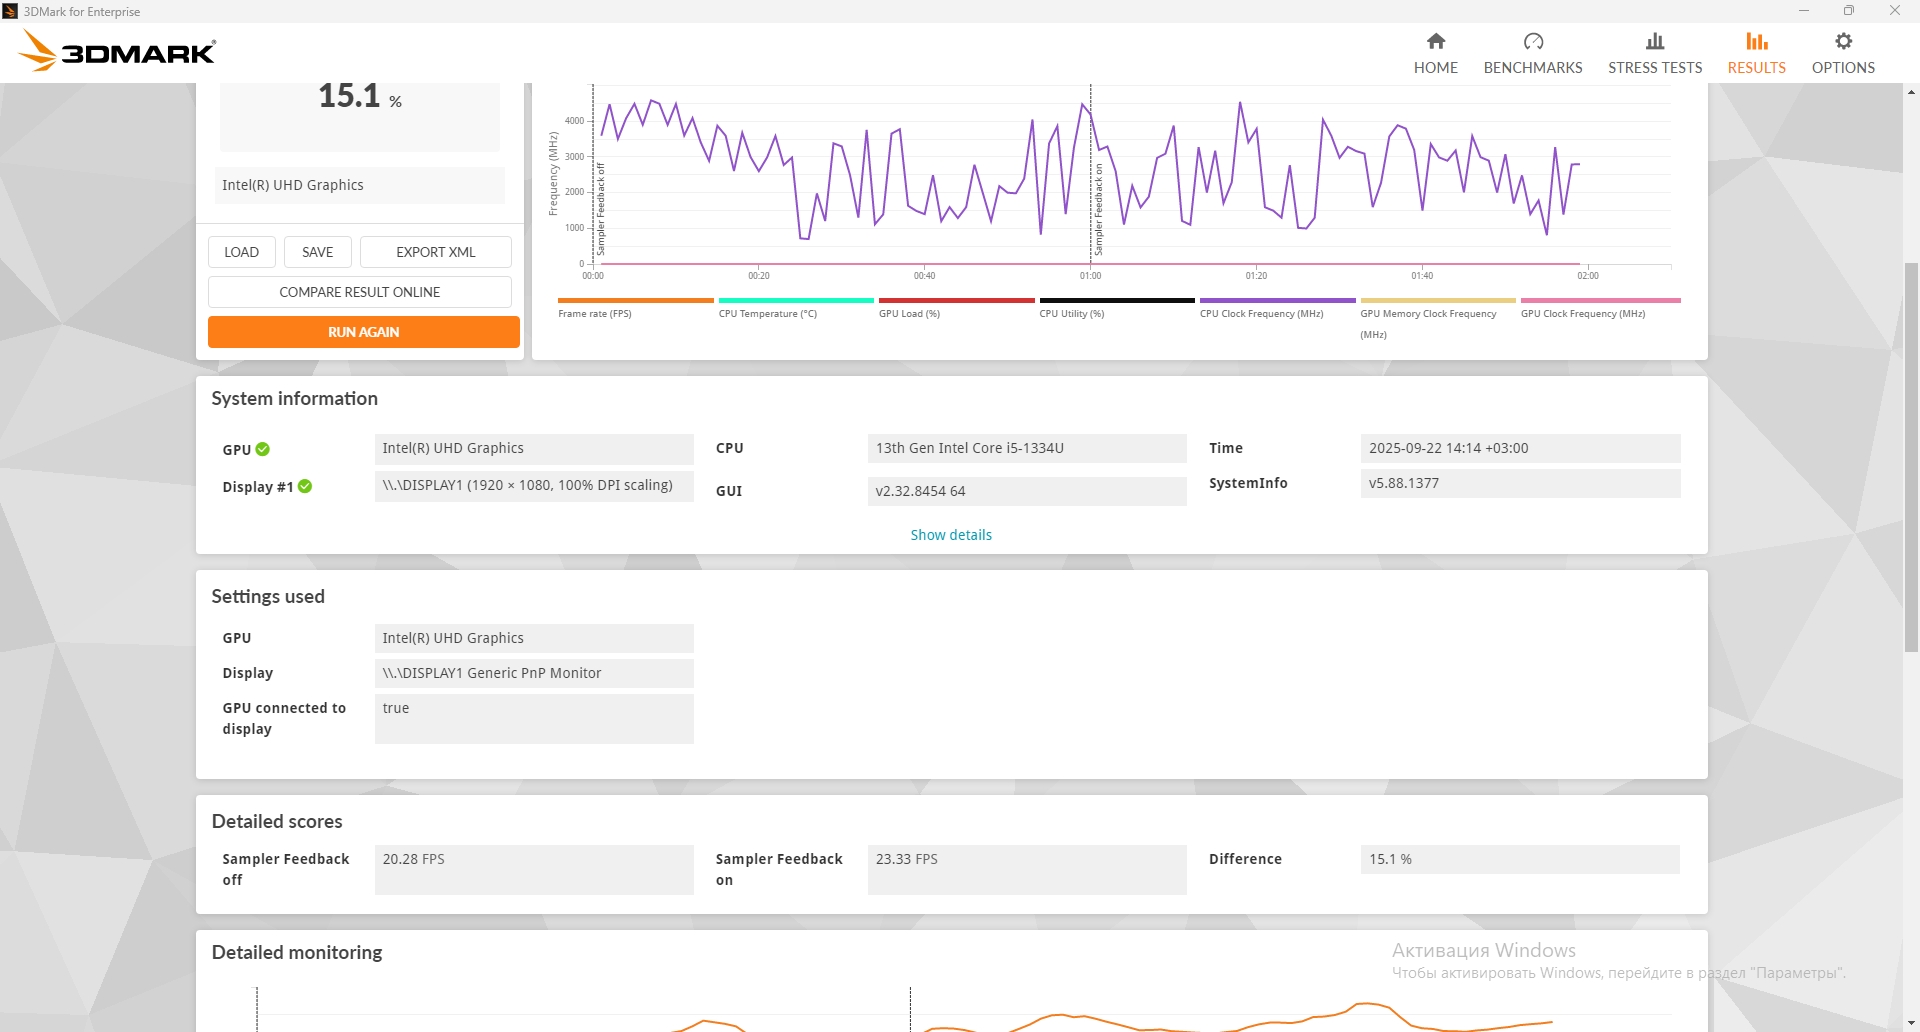
Task: Click the 3DMark logo
Action: (x=118, y=51)
